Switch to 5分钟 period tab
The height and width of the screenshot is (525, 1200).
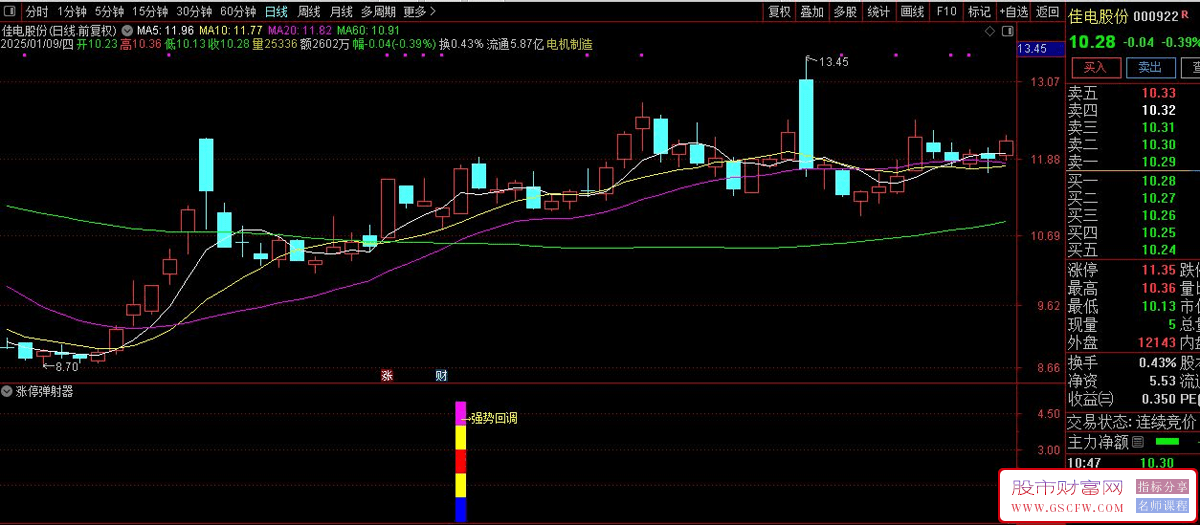coord(110,12)
